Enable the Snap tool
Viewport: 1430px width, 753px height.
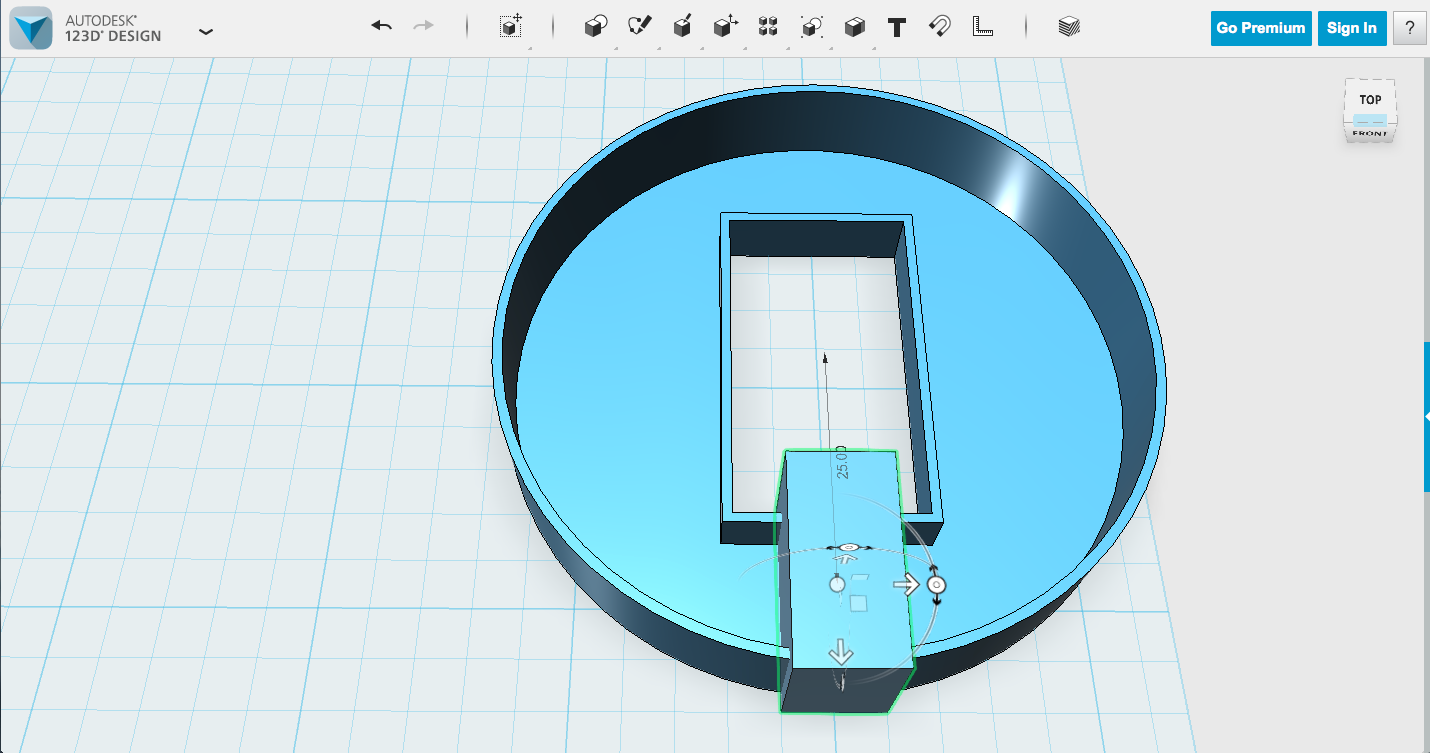[938, 26]
